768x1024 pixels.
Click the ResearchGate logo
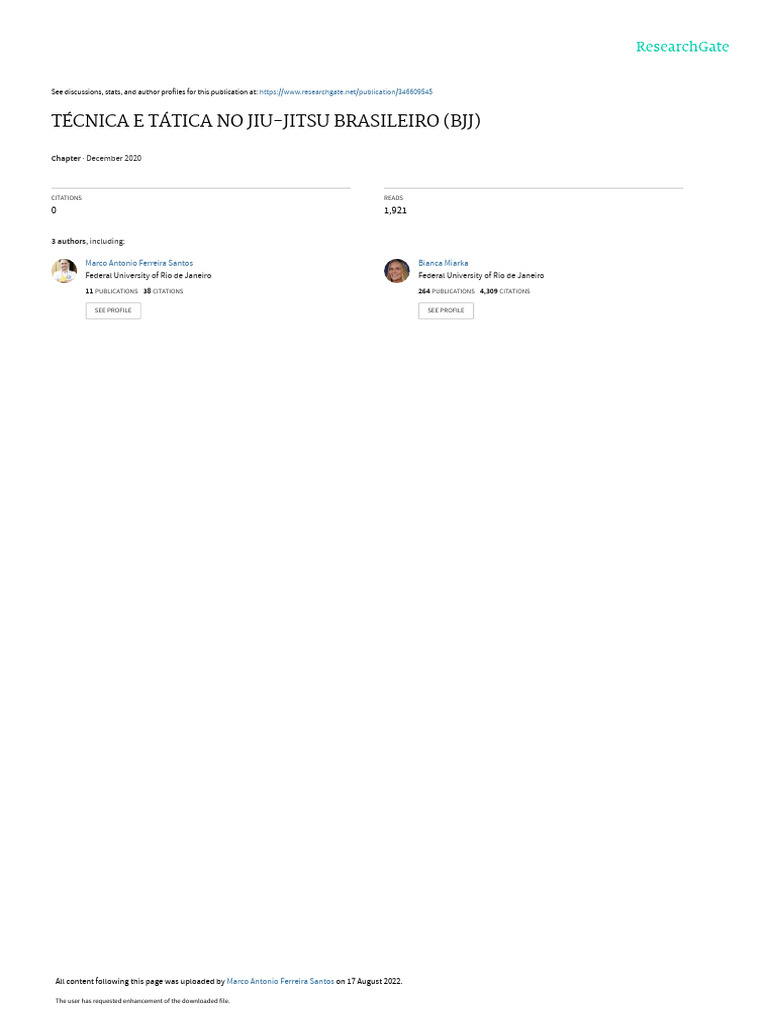pos(682,46)
